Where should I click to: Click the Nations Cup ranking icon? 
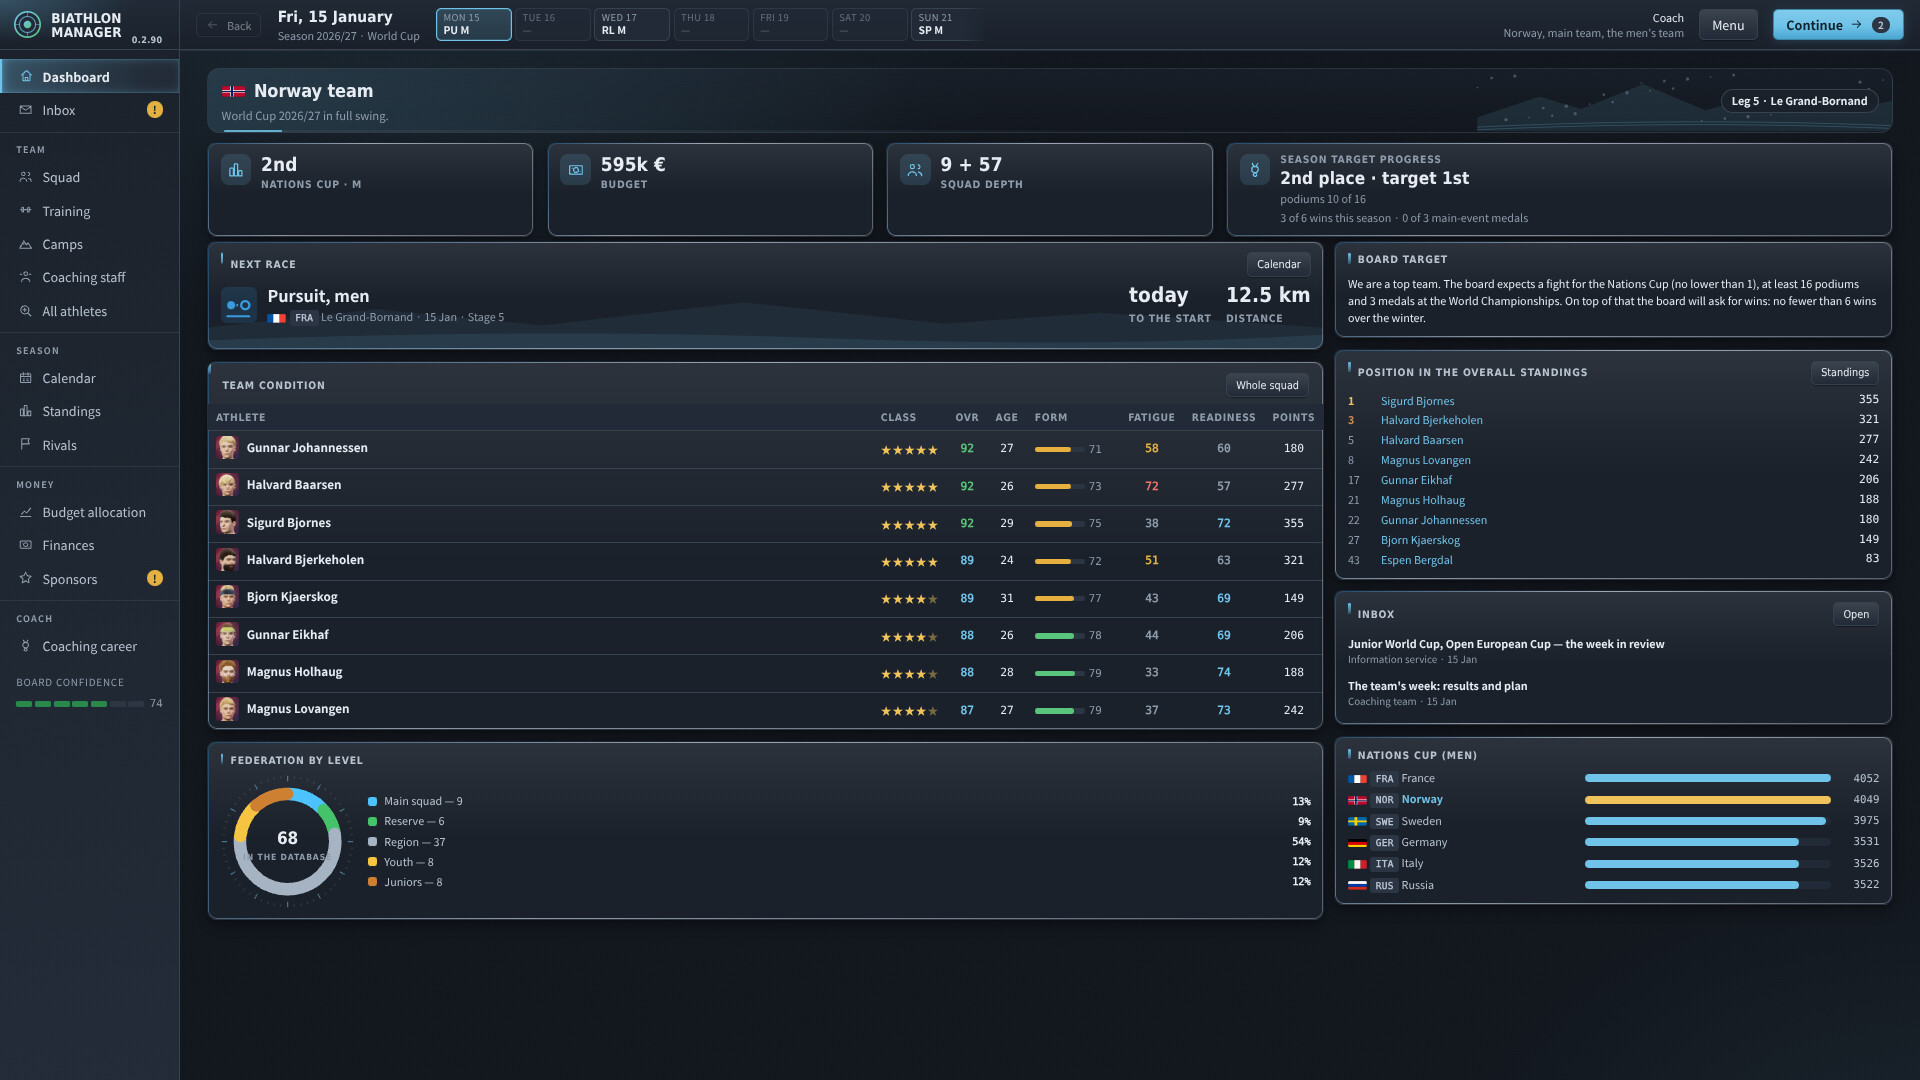(x=236, y=170)
